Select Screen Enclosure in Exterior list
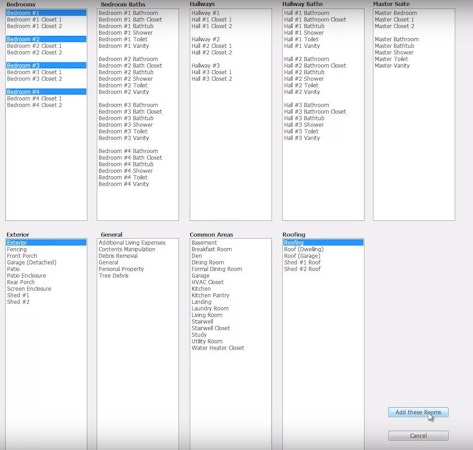 29,289
